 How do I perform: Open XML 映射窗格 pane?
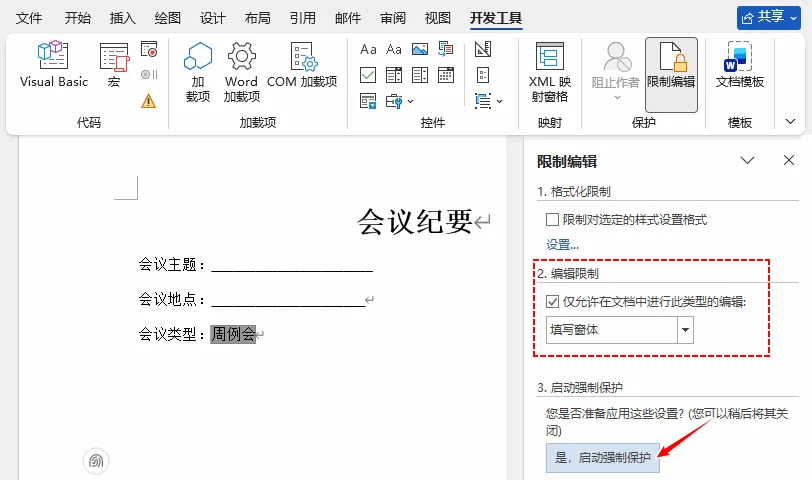click(x=549, y=71)
